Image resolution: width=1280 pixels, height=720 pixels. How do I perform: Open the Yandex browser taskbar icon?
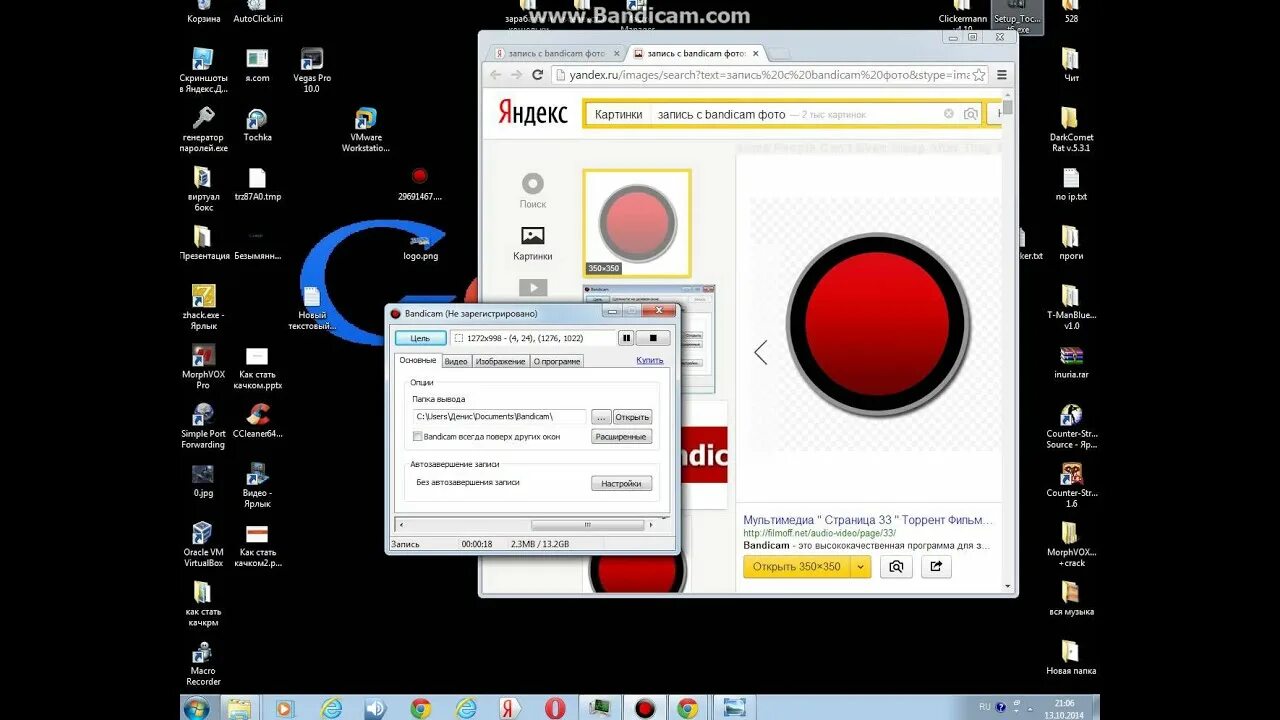tap(510, 708)
